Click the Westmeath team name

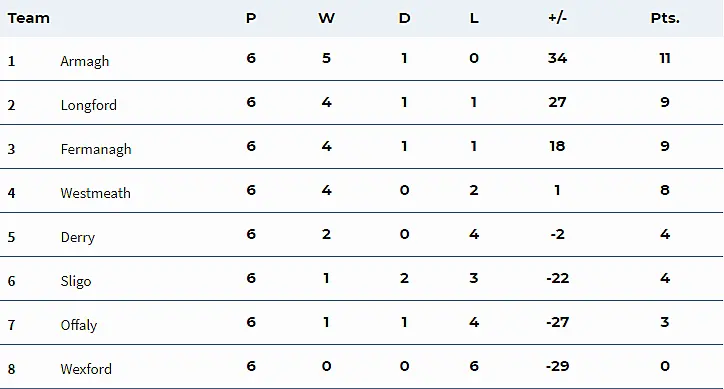tap(95, 193)
